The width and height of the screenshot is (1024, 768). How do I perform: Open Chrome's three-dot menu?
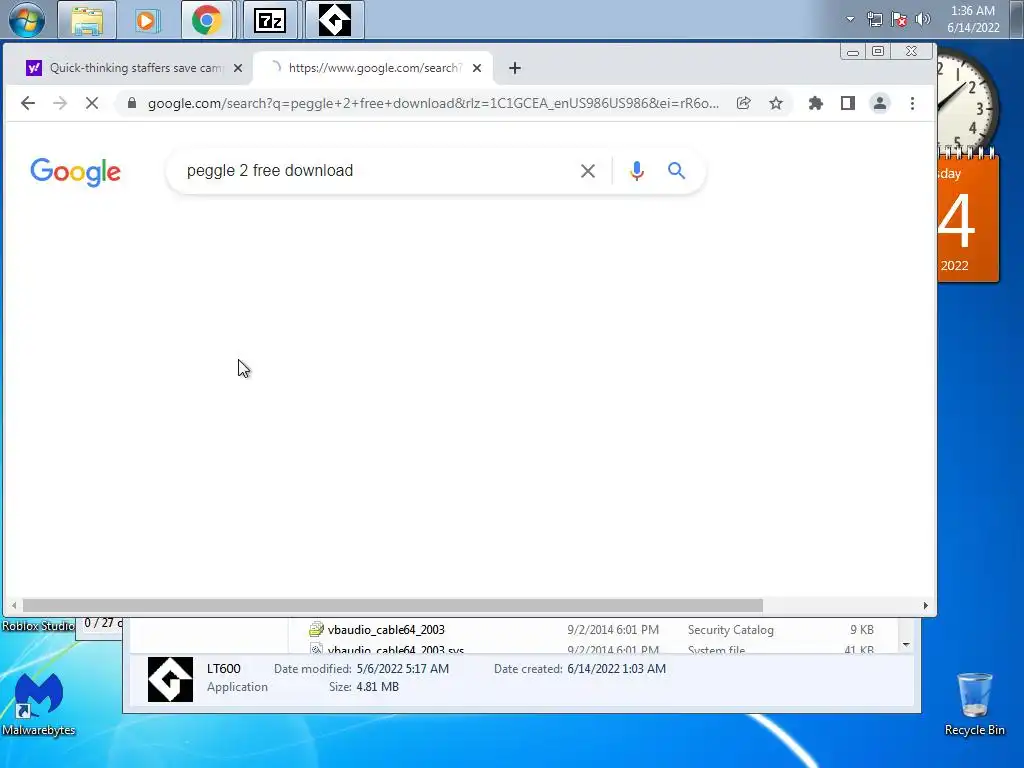912,103
